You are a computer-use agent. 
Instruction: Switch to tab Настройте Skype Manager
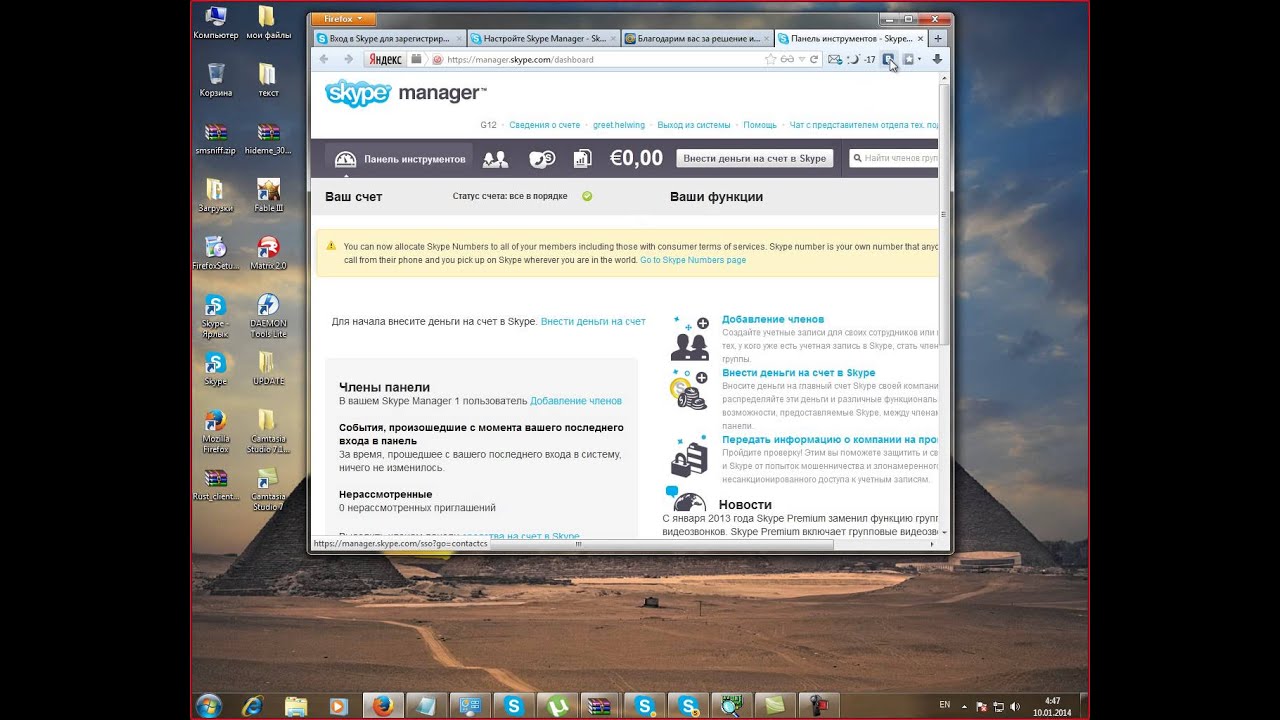click(544, 38)
